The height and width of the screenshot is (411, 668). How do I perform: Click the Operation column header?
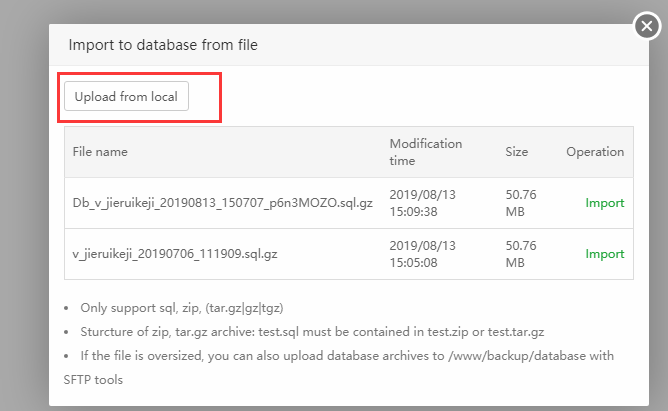pyautogui.click(x=594, y=152)
